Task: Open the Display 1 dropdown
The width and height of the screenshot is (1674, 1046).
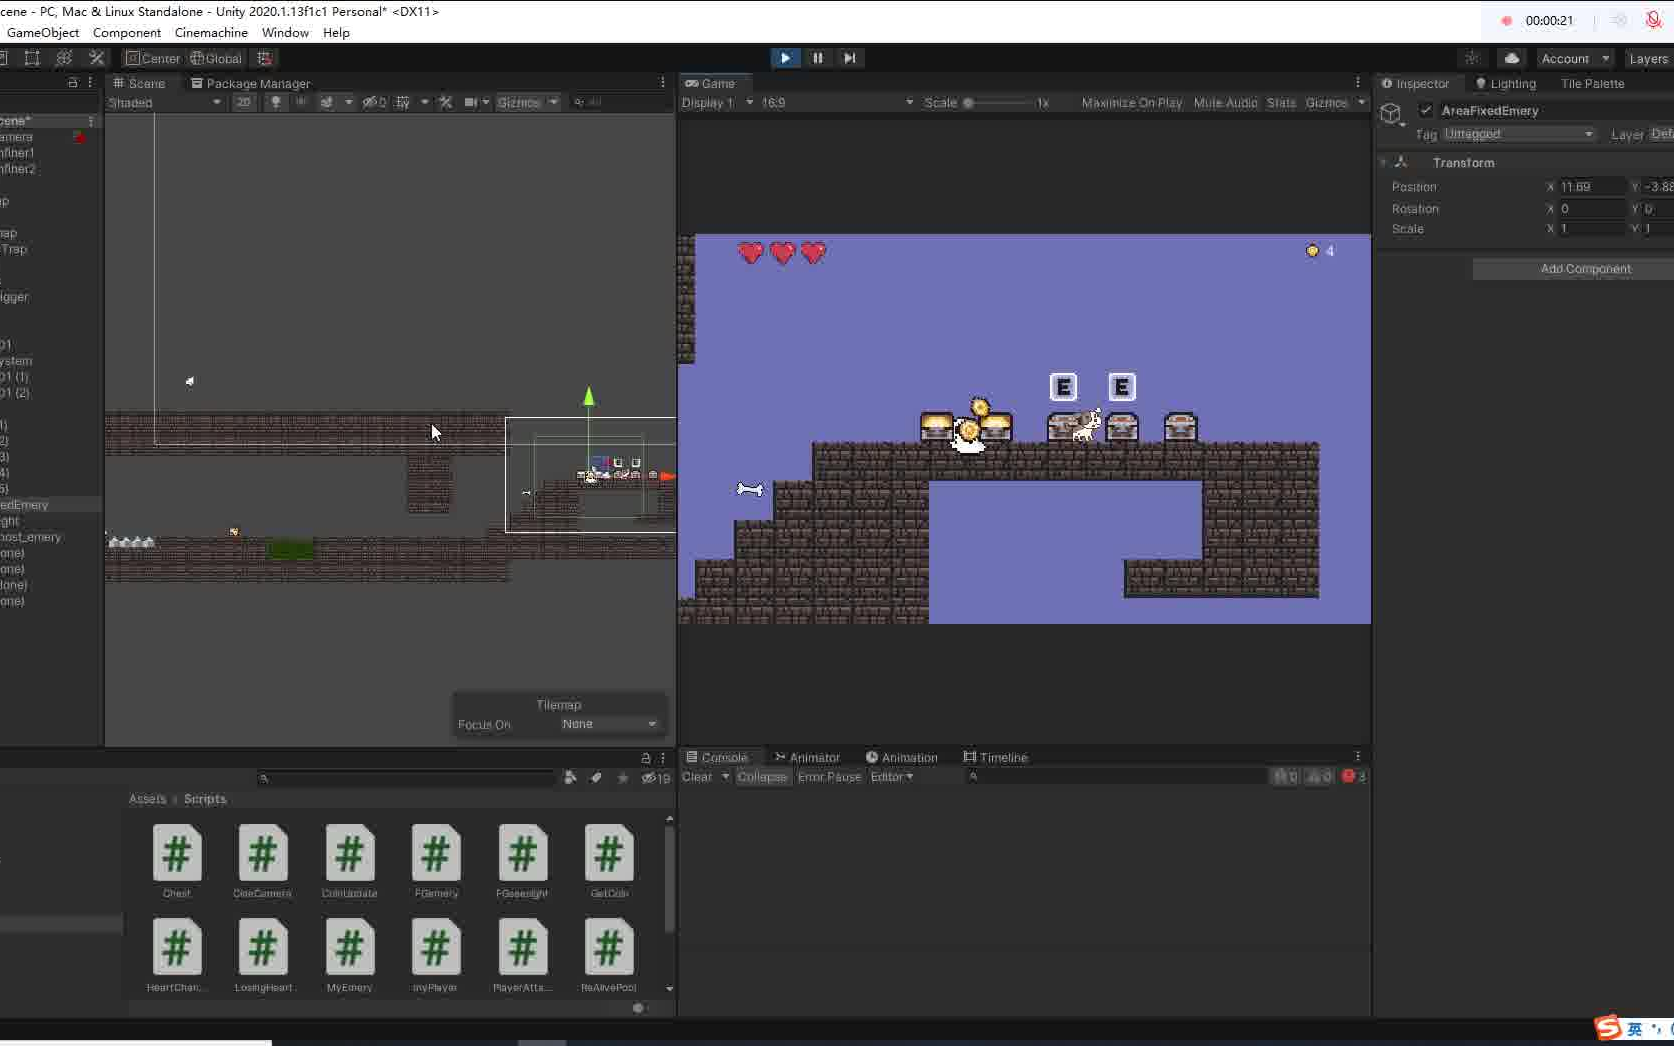Action: pyautogui.click(x=713, y=102)
